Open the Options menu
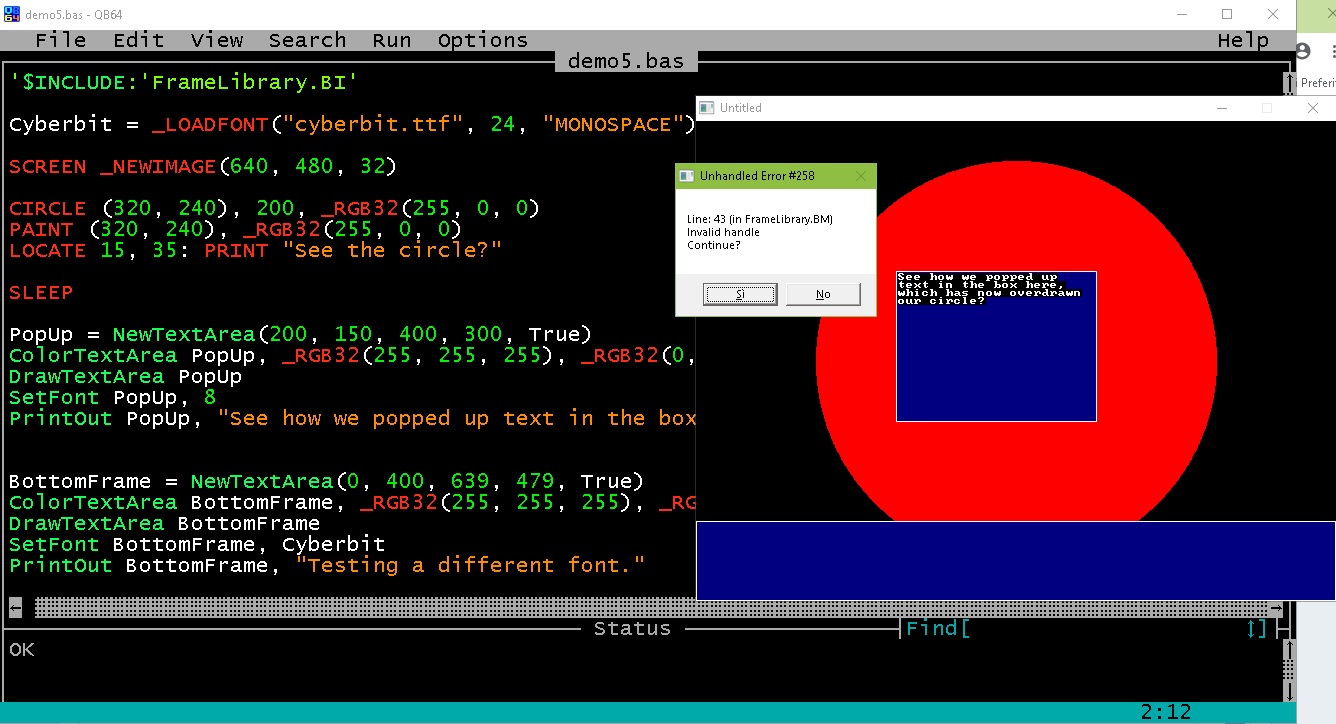 pyautogui.click(x=482, y=40)
